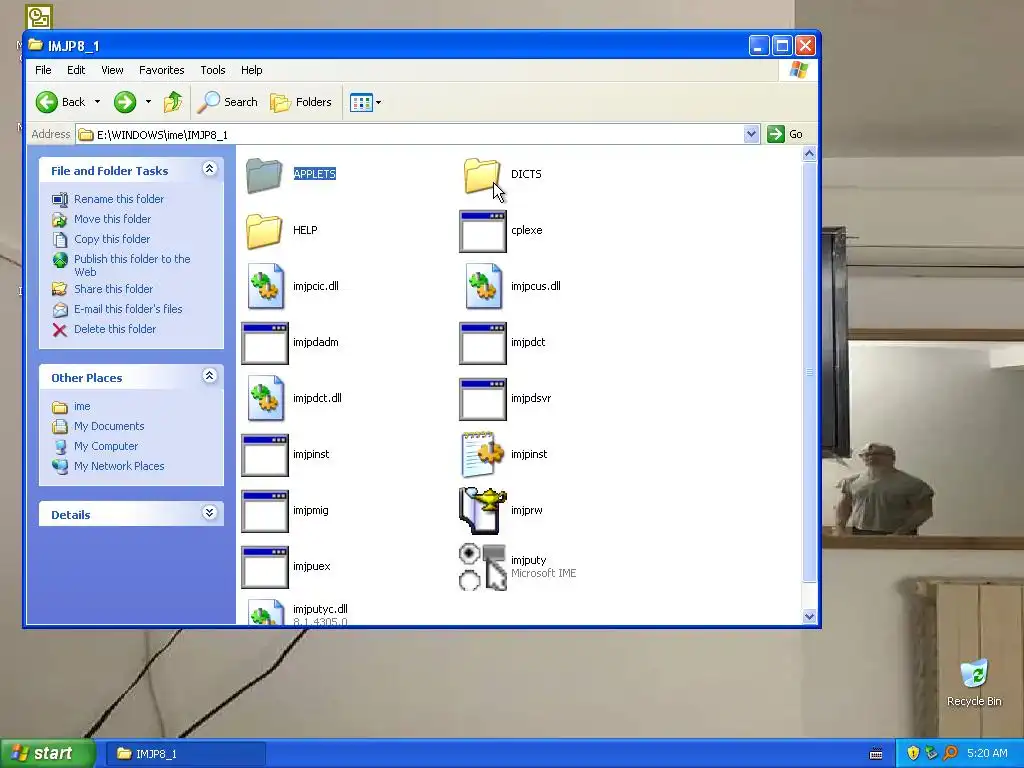Go to My Computer link
Viewport: 1024px width, 768px height.
coord(95,446)
